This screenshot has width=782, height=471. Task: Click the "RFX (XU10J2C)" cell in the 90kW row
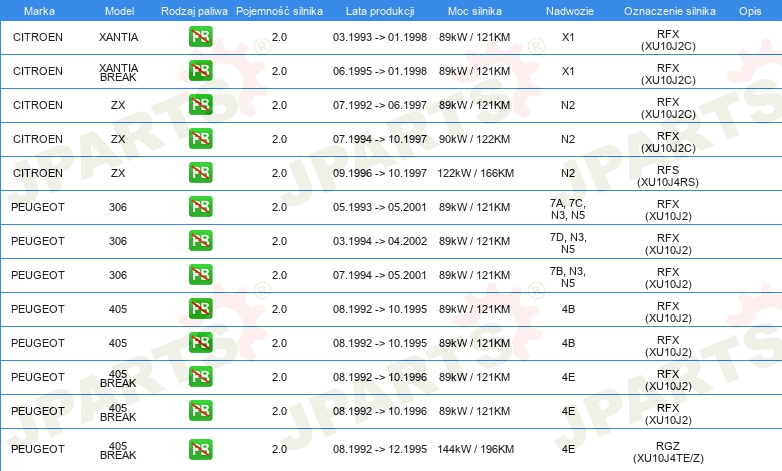tap(668, 142)
